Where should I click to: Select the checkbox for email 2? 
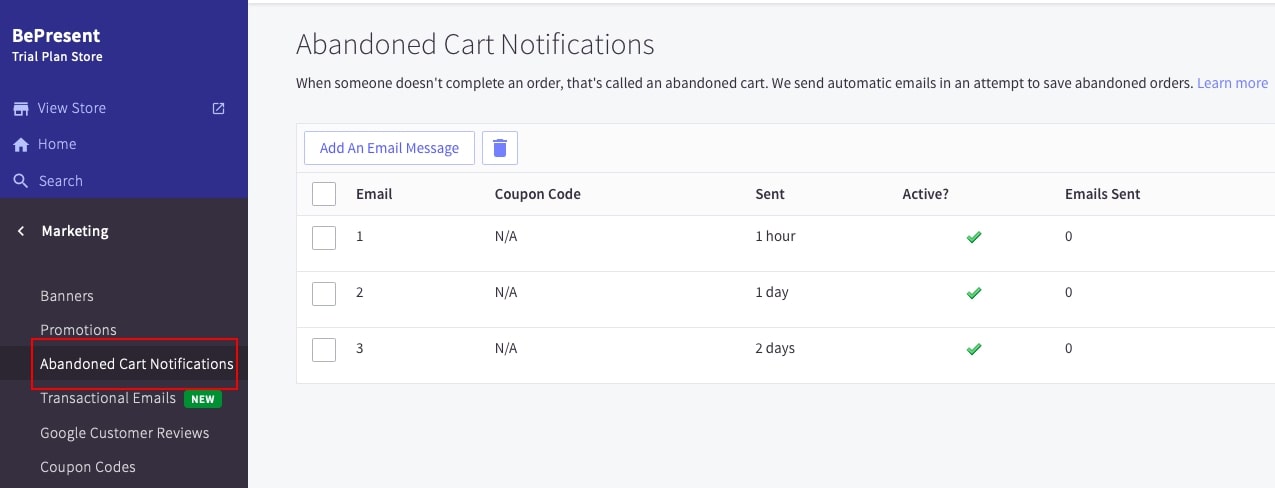324,293
